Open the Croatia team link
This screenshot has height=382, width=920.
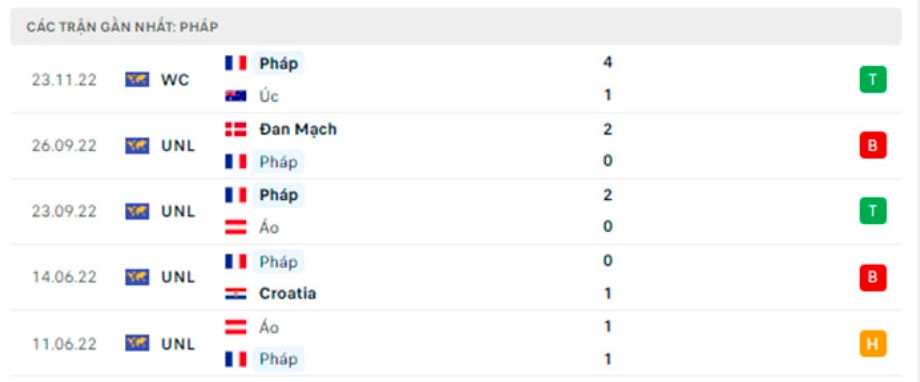(288, 293)
